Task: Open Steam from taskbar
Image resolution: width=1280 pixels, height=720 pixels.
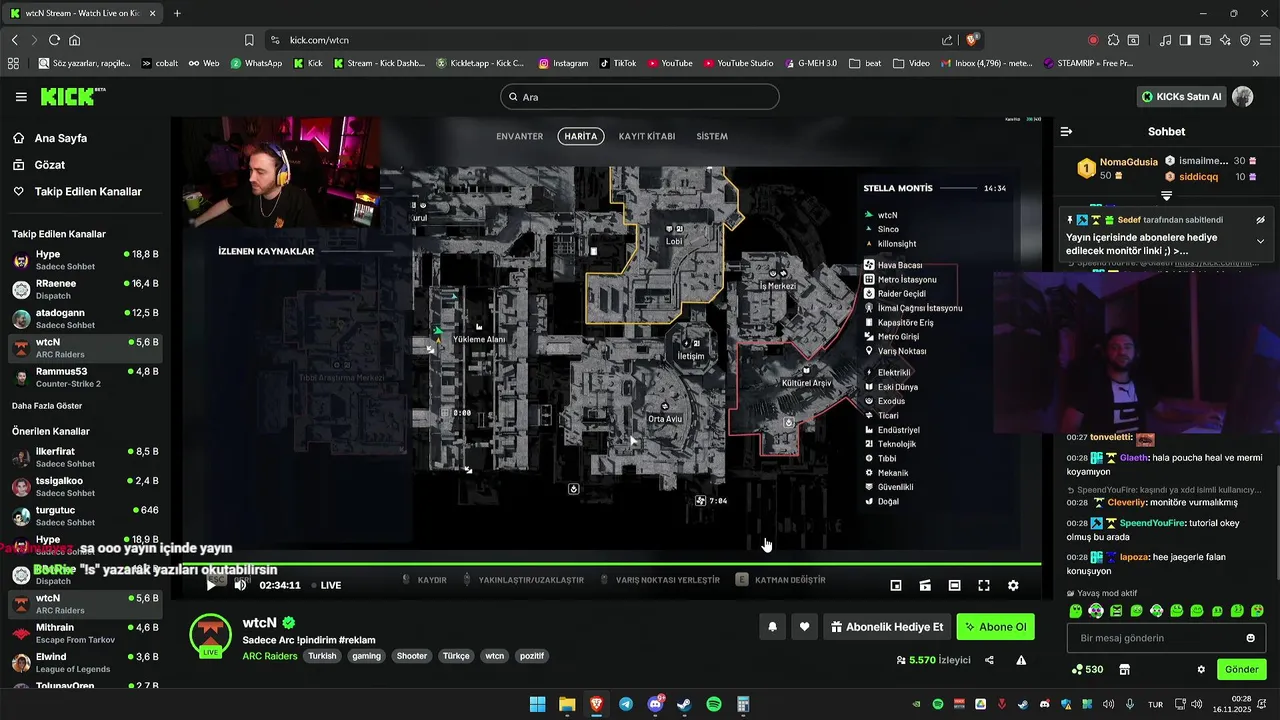Action: pos(684,704)
